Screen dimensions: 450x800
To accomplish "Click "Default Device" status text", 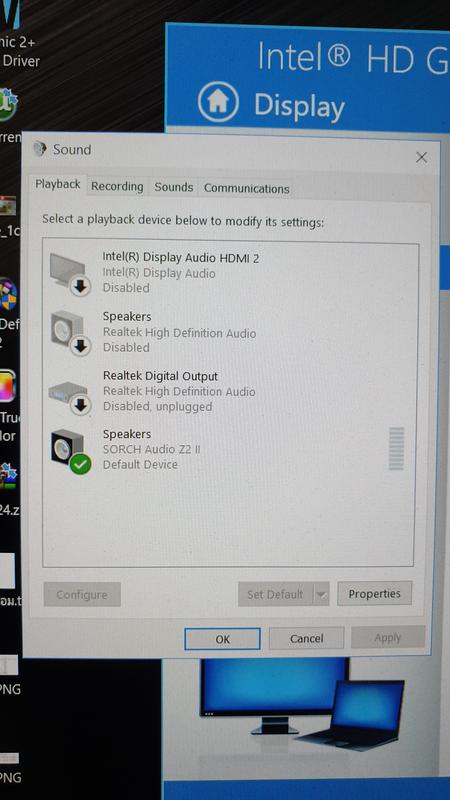I will [140, 465].
